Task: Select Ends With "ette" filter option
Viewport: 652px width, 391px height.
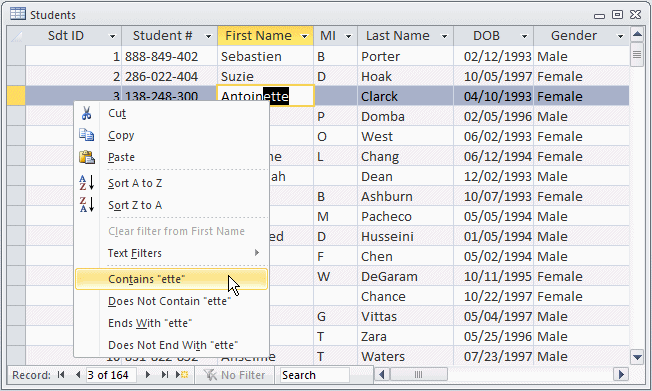Action: [x=171, y=323]
